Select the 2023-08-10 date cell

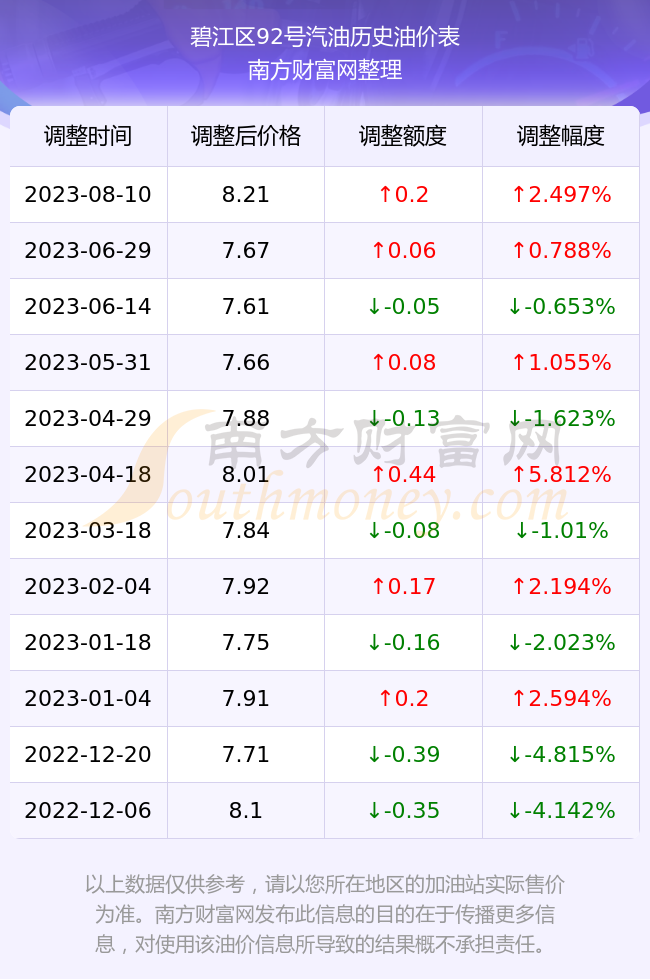click(88, 194)
